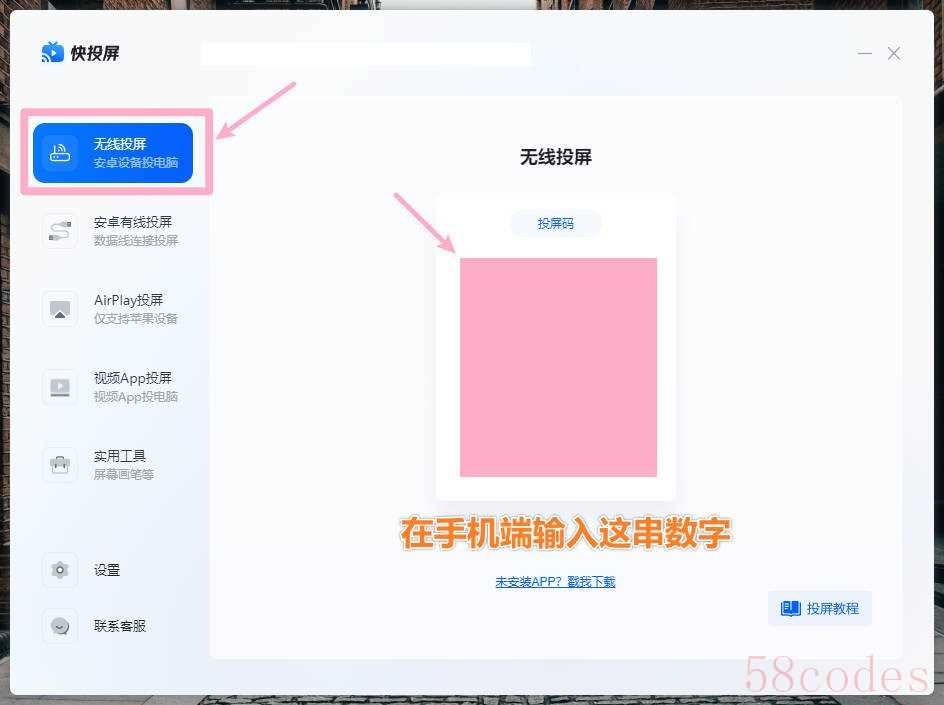Minimize the 快投屏 window
Screen dimensions: 944x705
click(x=865, y=54)
